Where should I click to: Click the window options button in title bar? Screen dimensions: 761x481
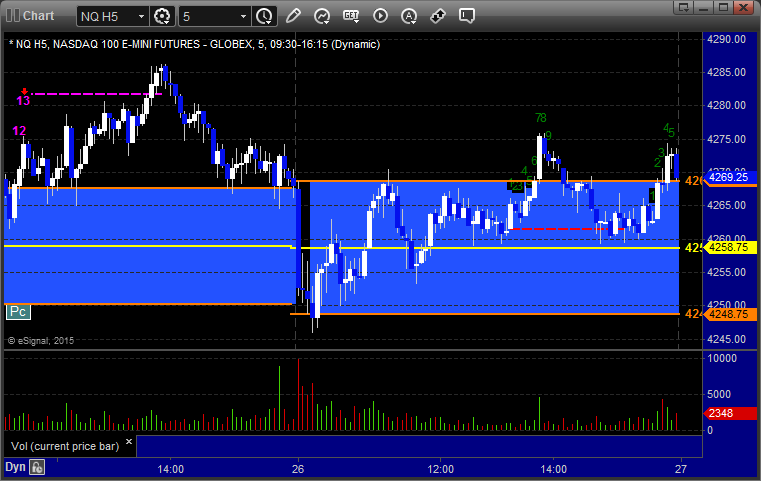click(684, 7)
